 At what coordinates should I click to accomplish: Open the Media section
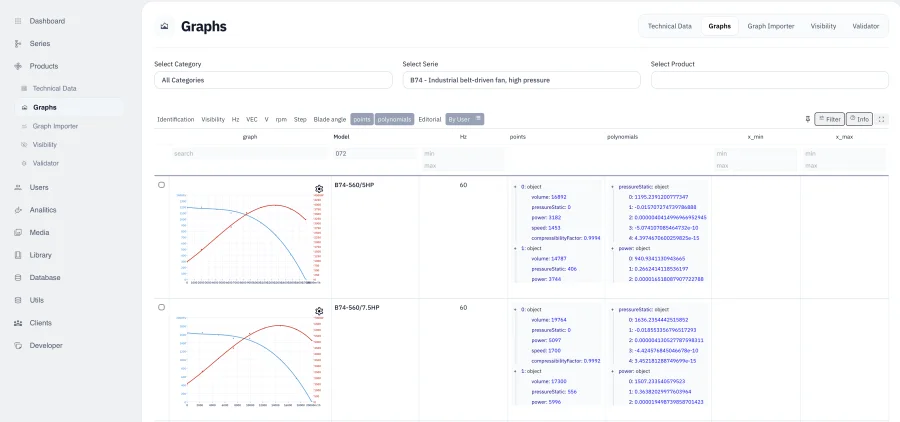pos(39,233)
